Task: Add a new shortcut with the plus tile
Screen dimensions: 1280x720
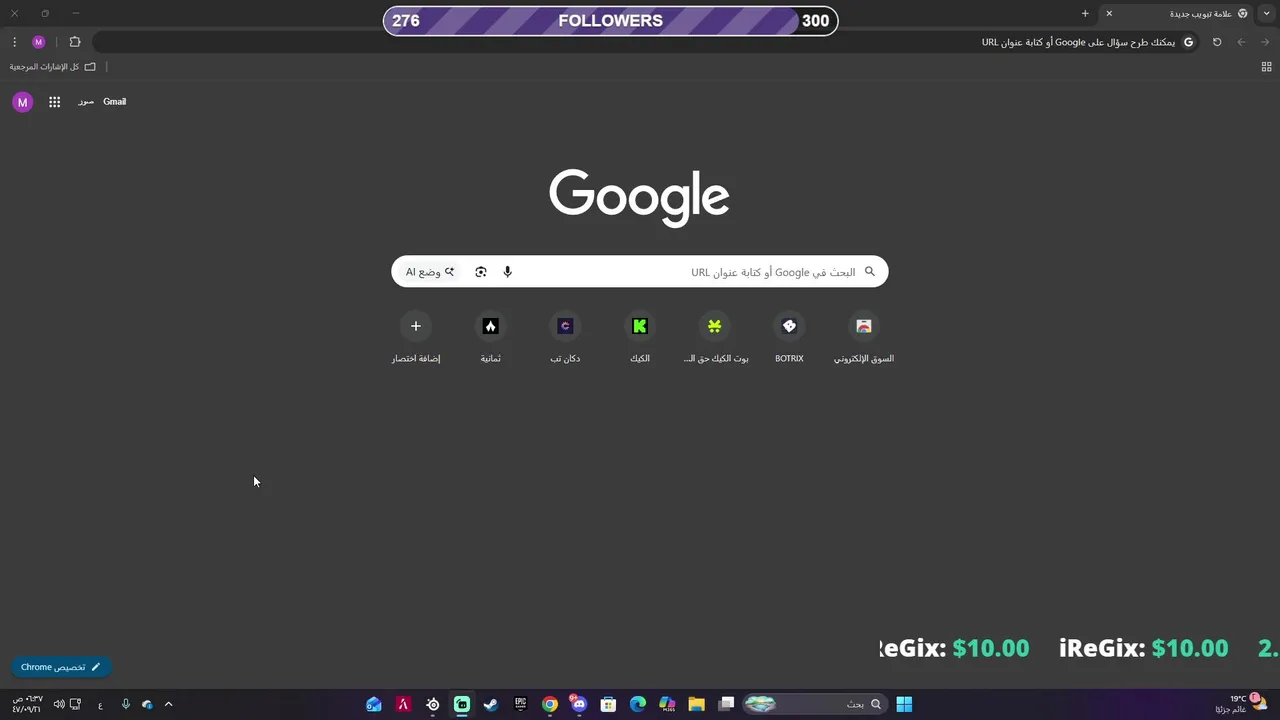Action: (416, 338)
